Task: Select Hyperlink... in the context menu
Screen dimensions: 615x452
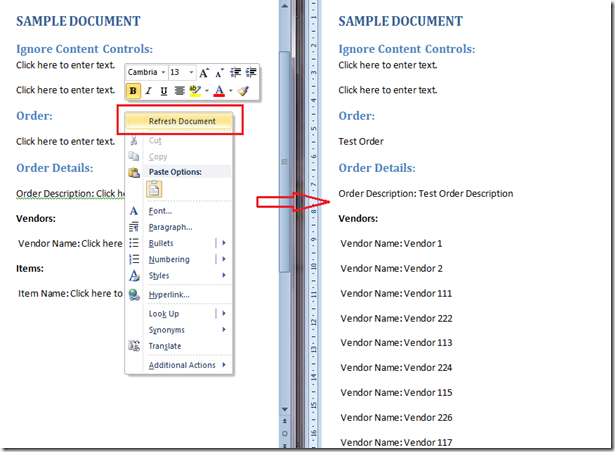Action: click(169, 295)
